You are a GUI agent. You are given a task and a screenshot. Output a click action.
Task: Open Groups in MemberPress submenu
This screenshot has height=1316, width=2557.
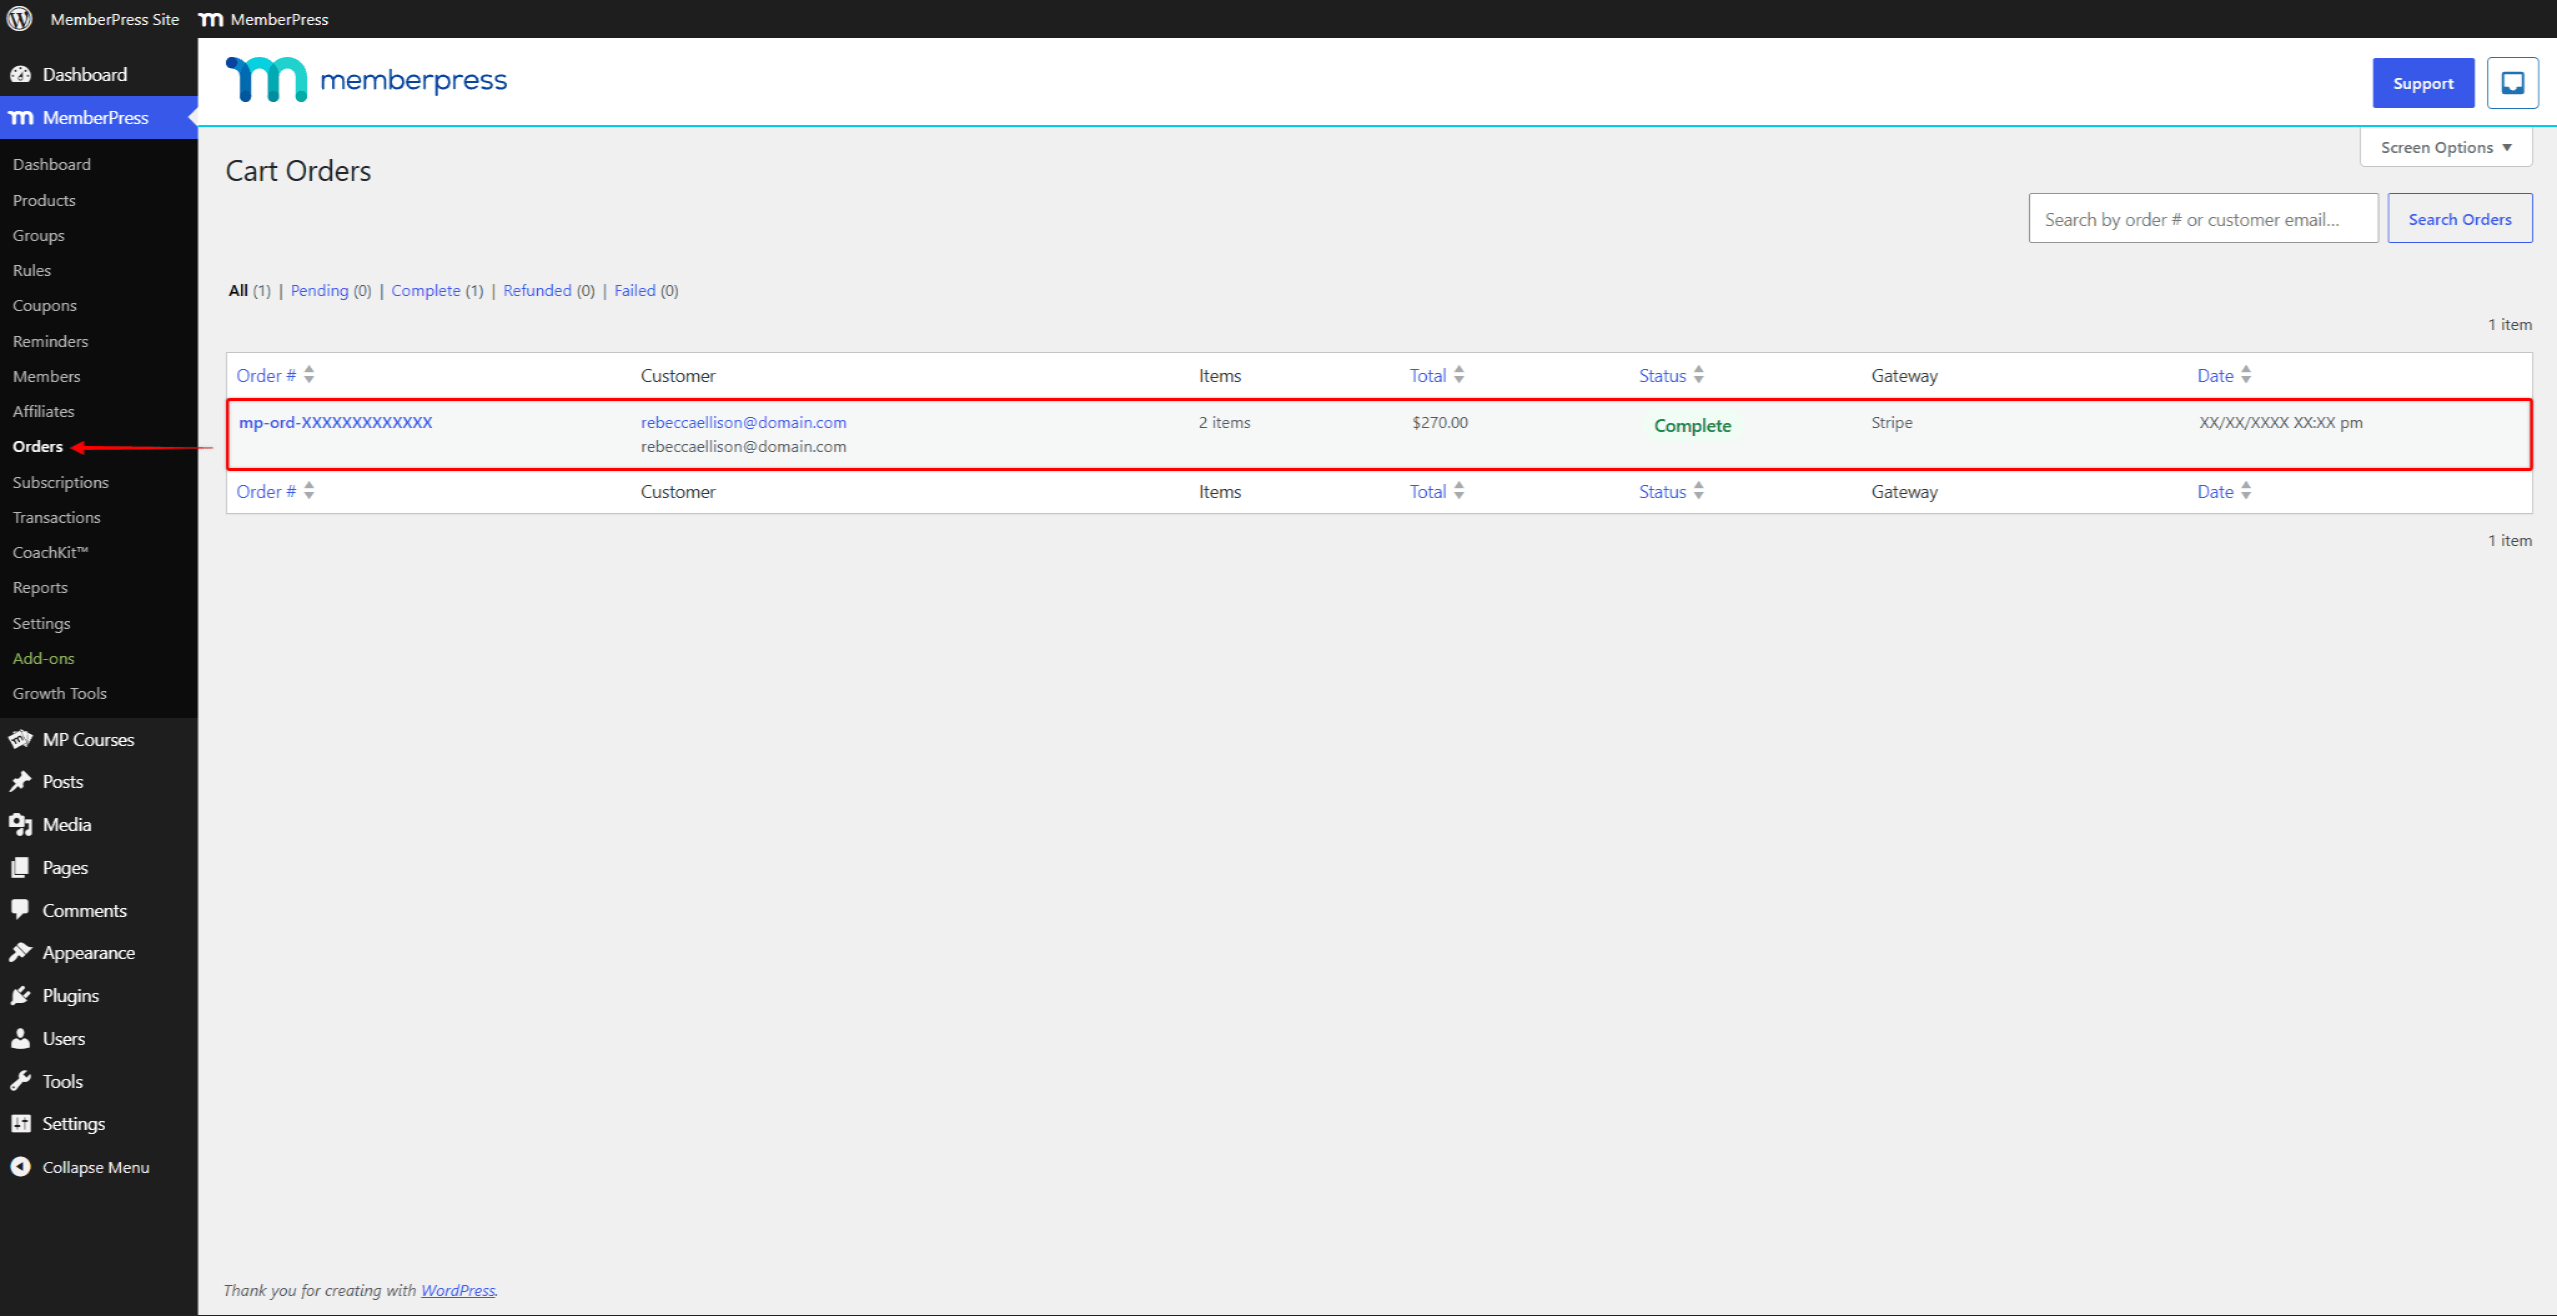pos(38,235)
